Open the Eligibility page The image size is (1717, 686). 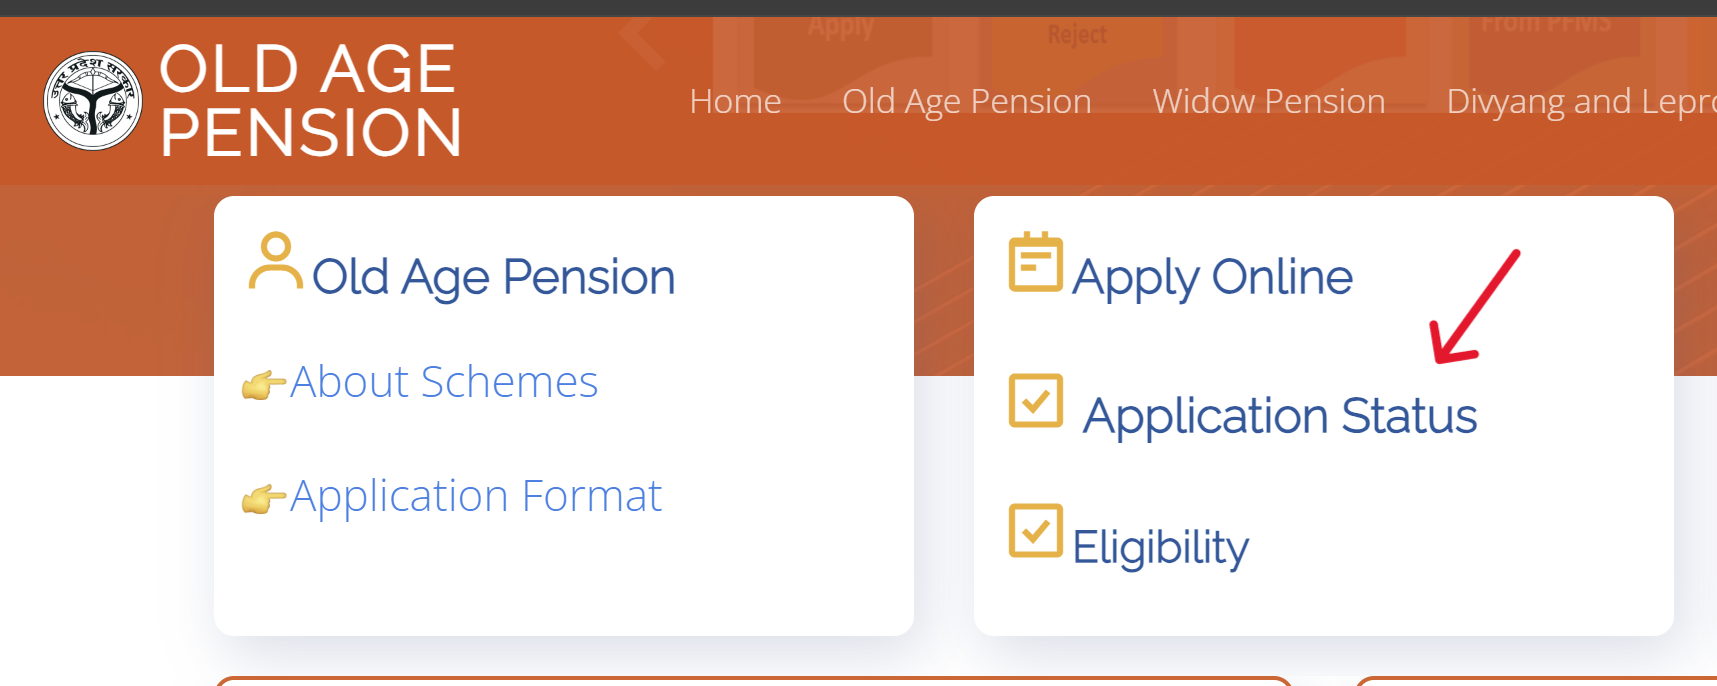(x=1160, y=545)
